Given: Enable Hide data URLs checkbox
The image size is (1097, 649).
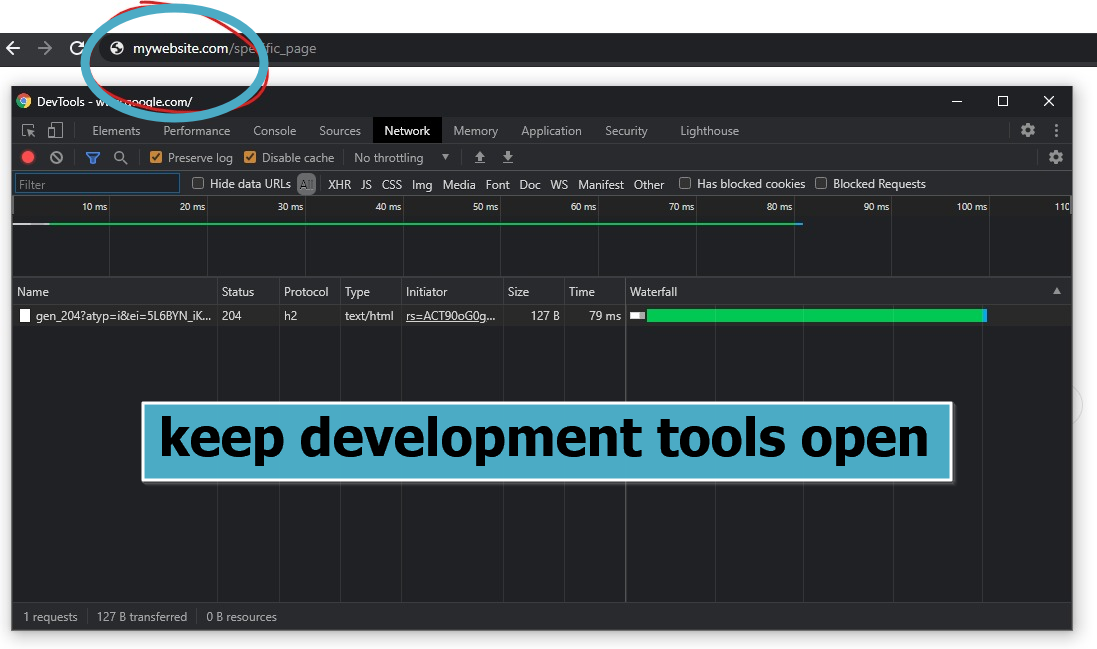Looking at the screenshot, I should (x=198, y=183).
